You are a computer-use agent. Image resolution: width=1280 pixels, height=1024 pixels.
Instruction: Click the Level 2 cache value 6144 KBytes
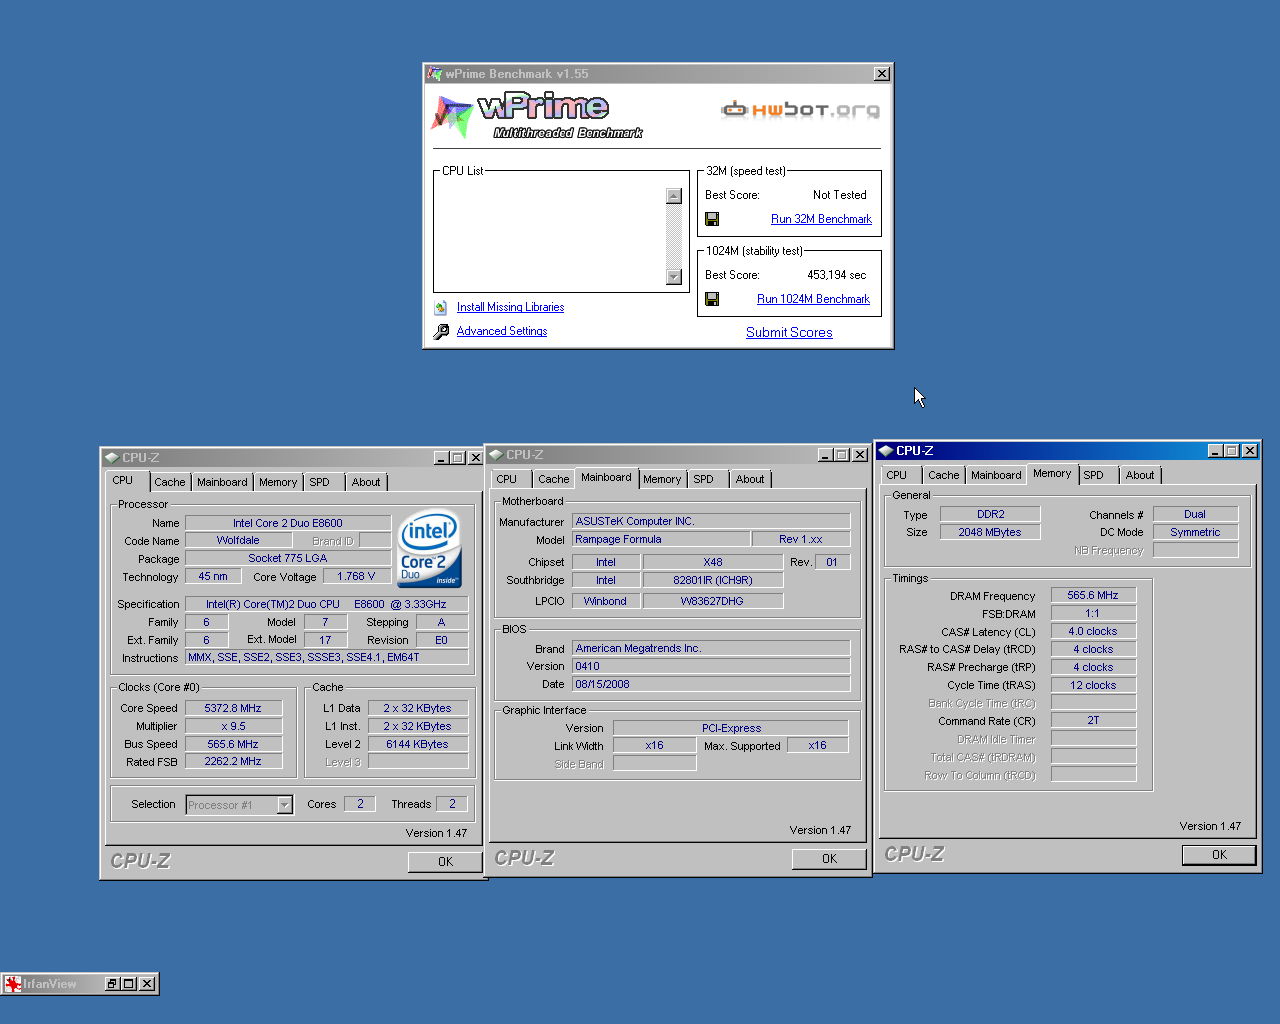[x=417, y=744]
